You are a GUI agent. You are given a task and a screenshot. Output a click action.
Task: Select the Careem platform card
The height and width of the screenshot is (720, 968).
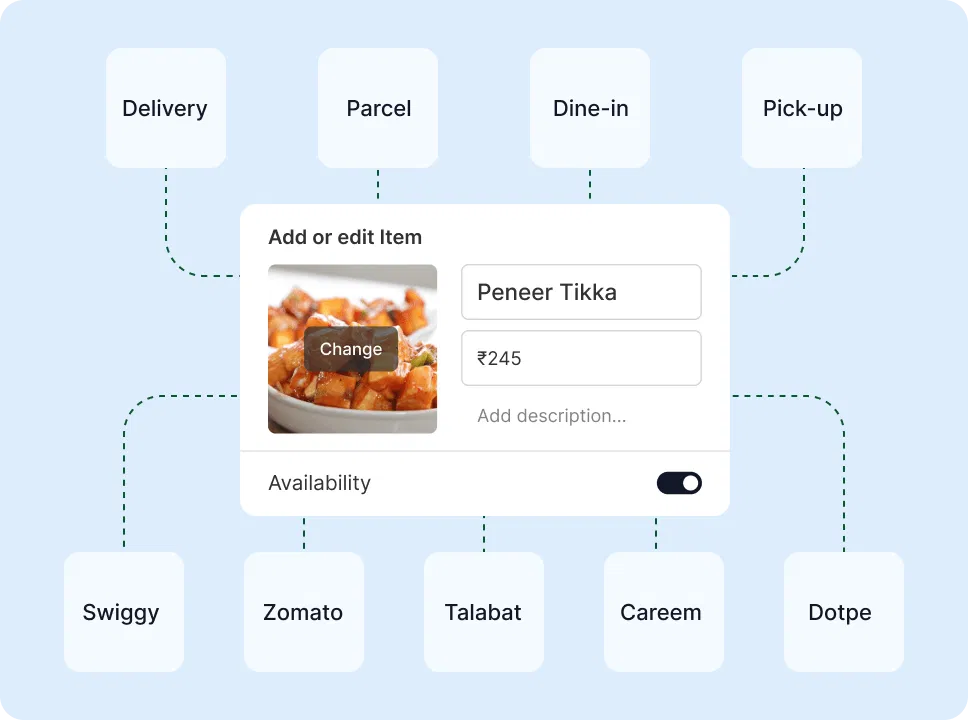(663, 612)
